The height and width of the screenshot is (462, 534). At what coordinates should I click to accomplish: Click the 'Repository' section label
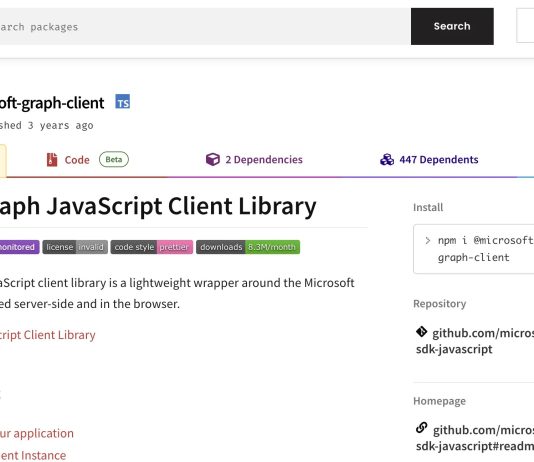(440, 303)
